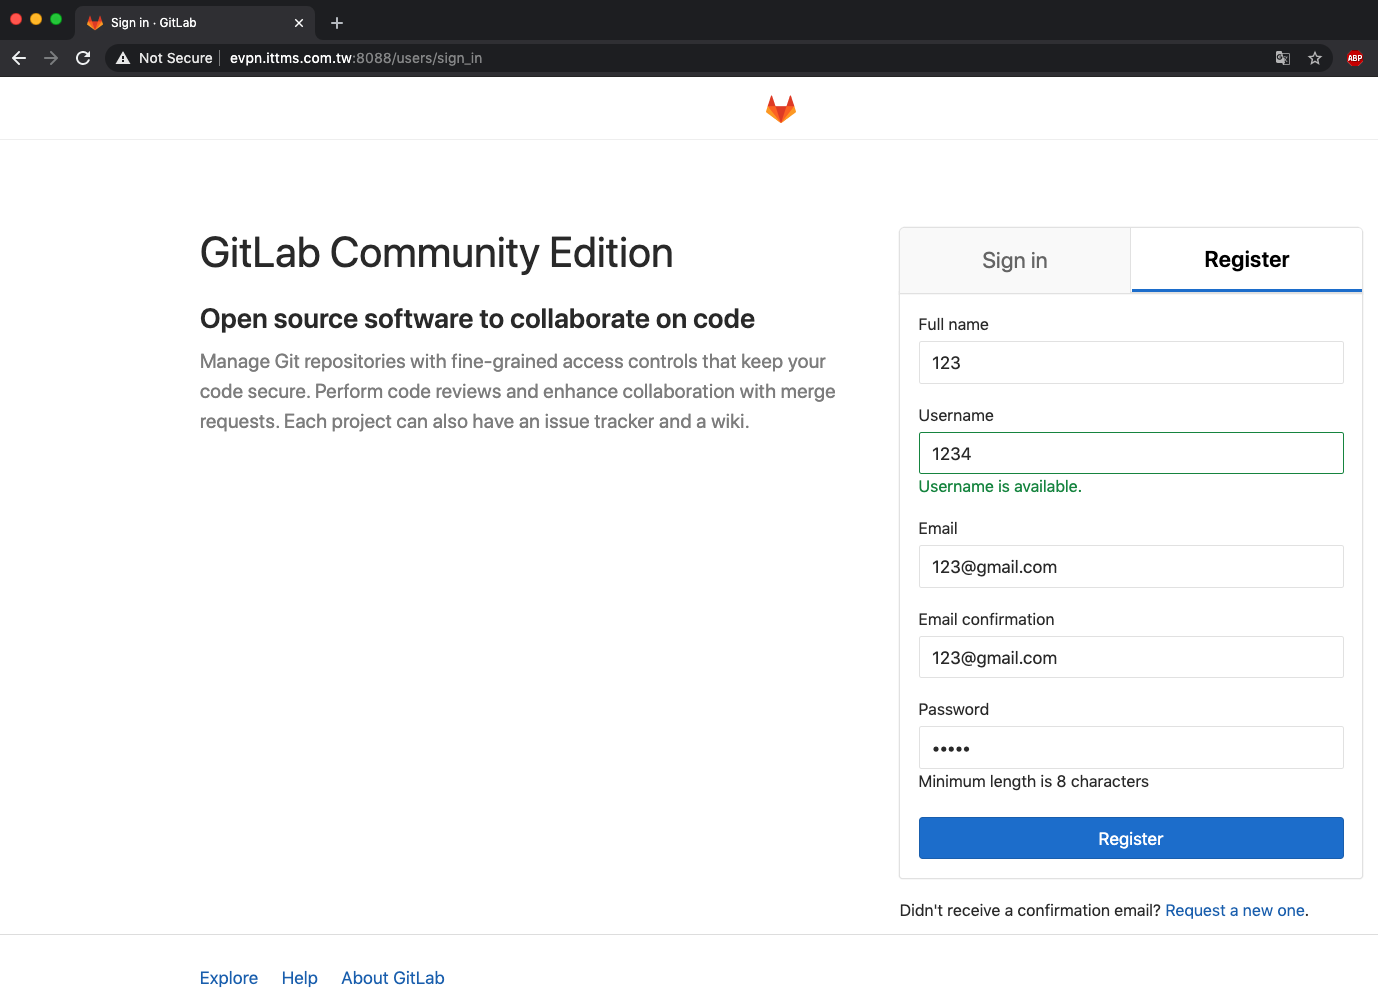Click the Username label

click(x=956, y=415)
